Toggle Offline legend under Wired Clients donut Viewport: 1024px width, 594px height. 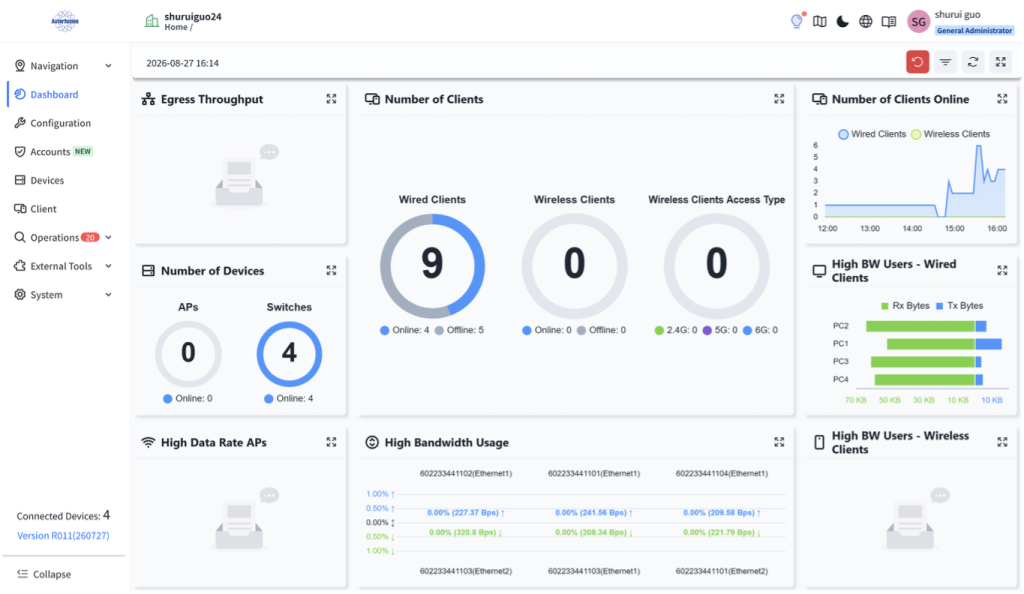[x=459, y=330]
